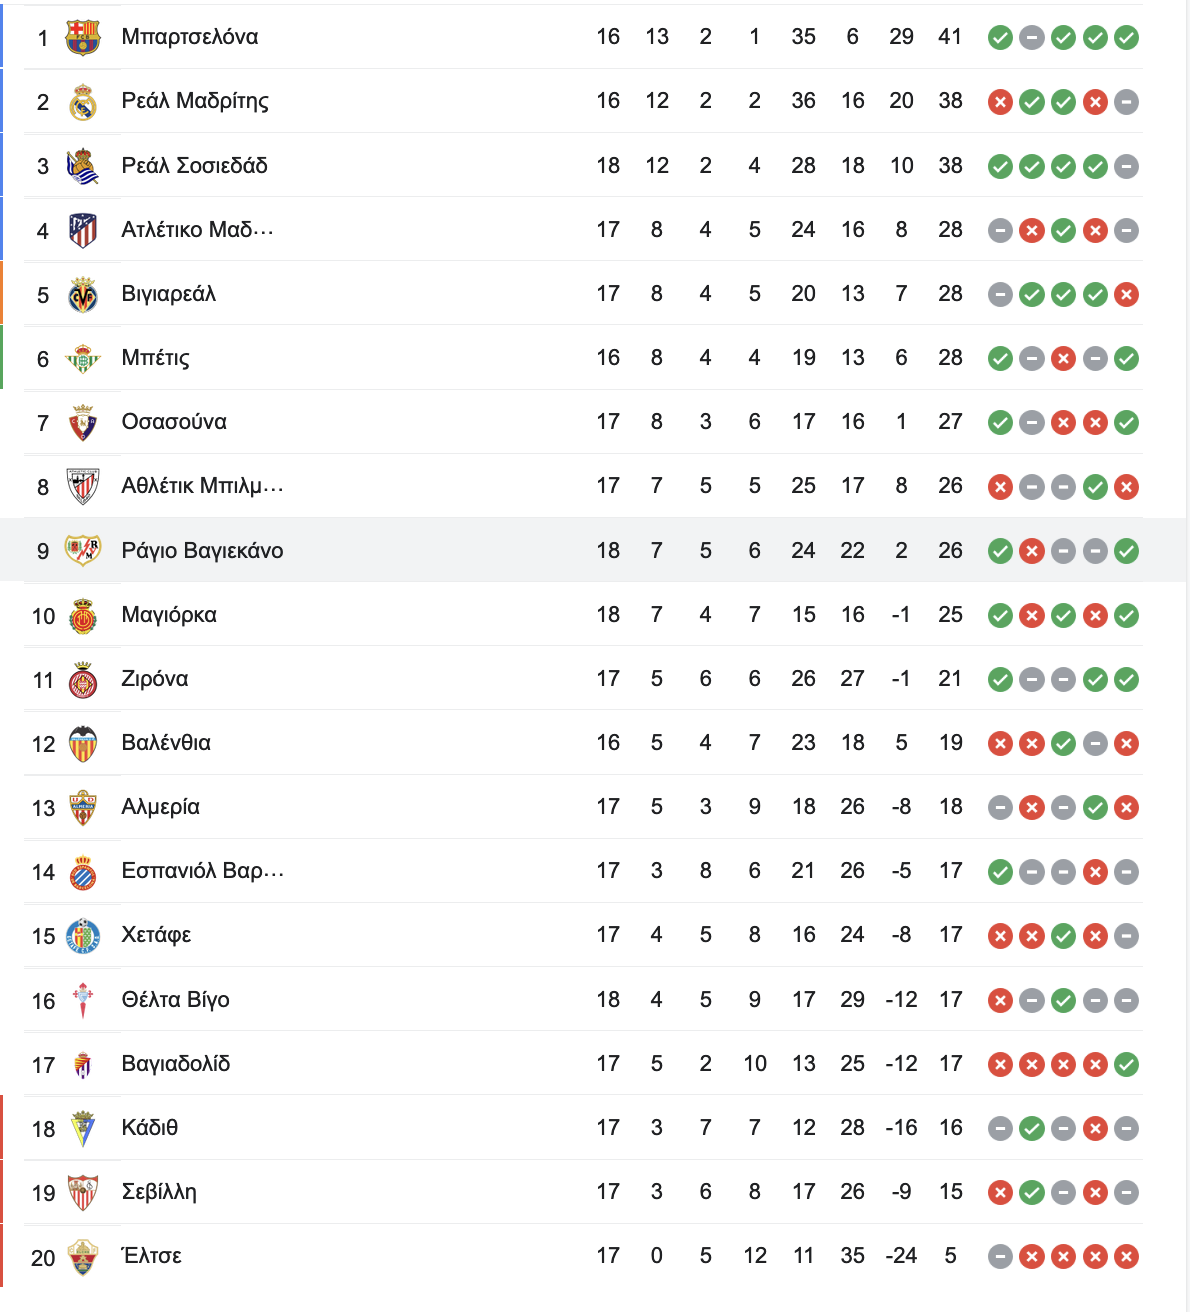Click Έλτσε's last red loss form icon
Viewport: 1190px width, 1312px height.
(1127, 1257)
